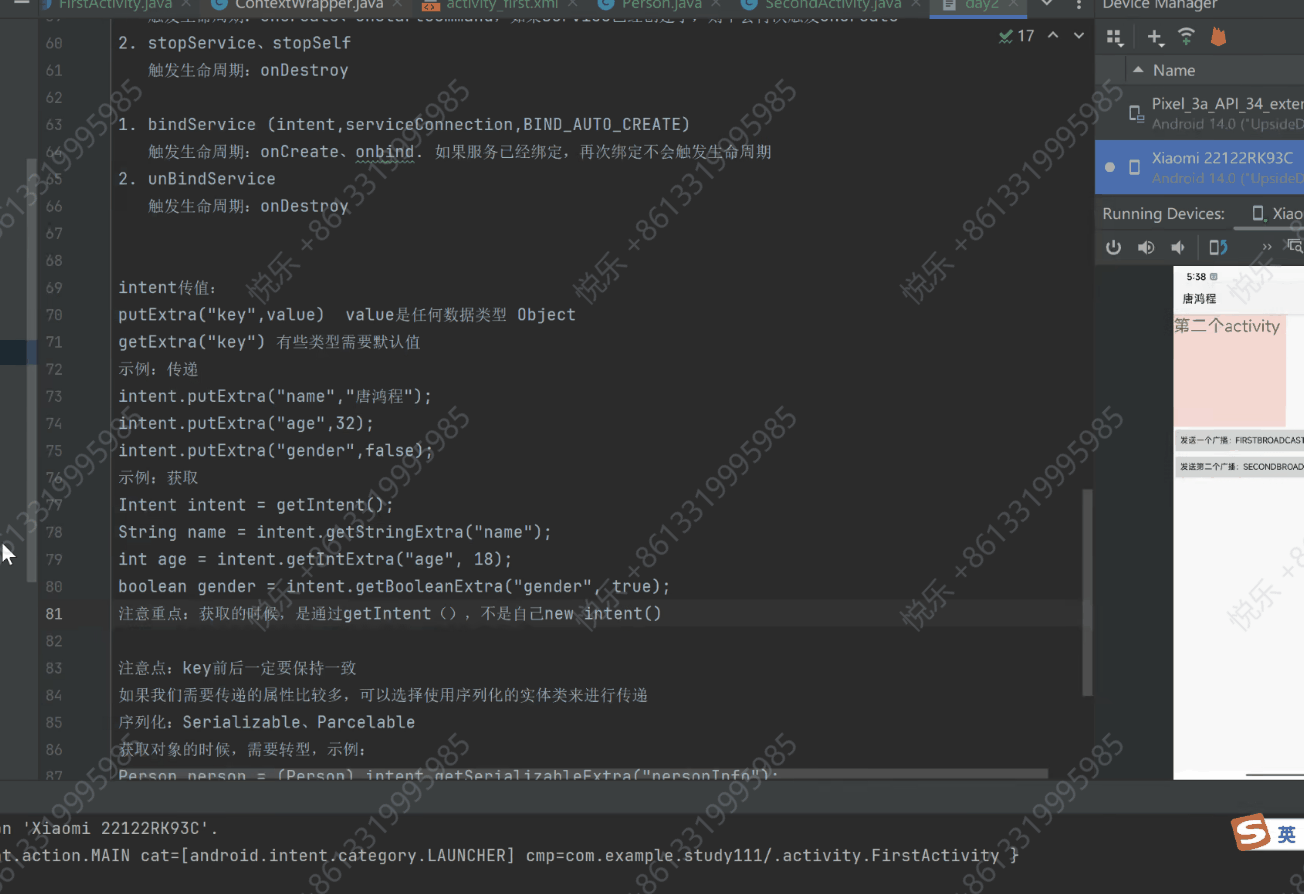The width and height of the screenshot is (1304, 894).
Task: Click '序列化: Serializable、Parcelable' line
Action: pyautogui.click(x=267, y=722)
